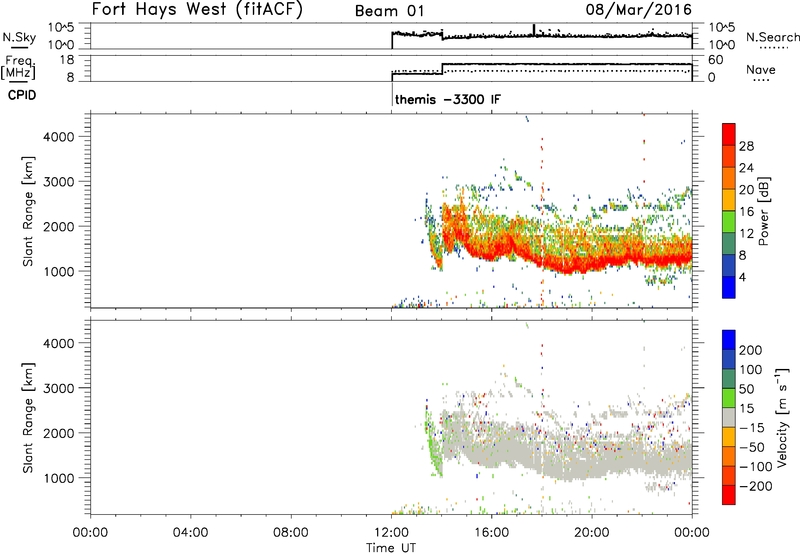Click the '04:00' time axis tick label

[x=190, y=533]
